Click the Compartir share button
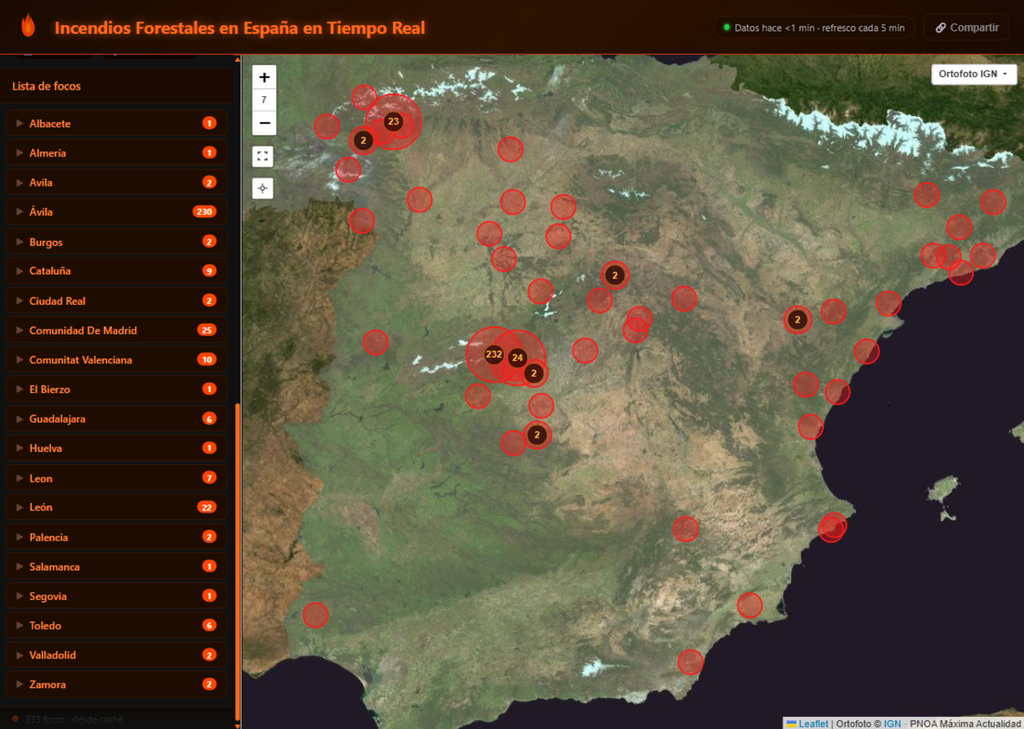1024x729 pixels. pyautogui.click(x=967, y=27)
